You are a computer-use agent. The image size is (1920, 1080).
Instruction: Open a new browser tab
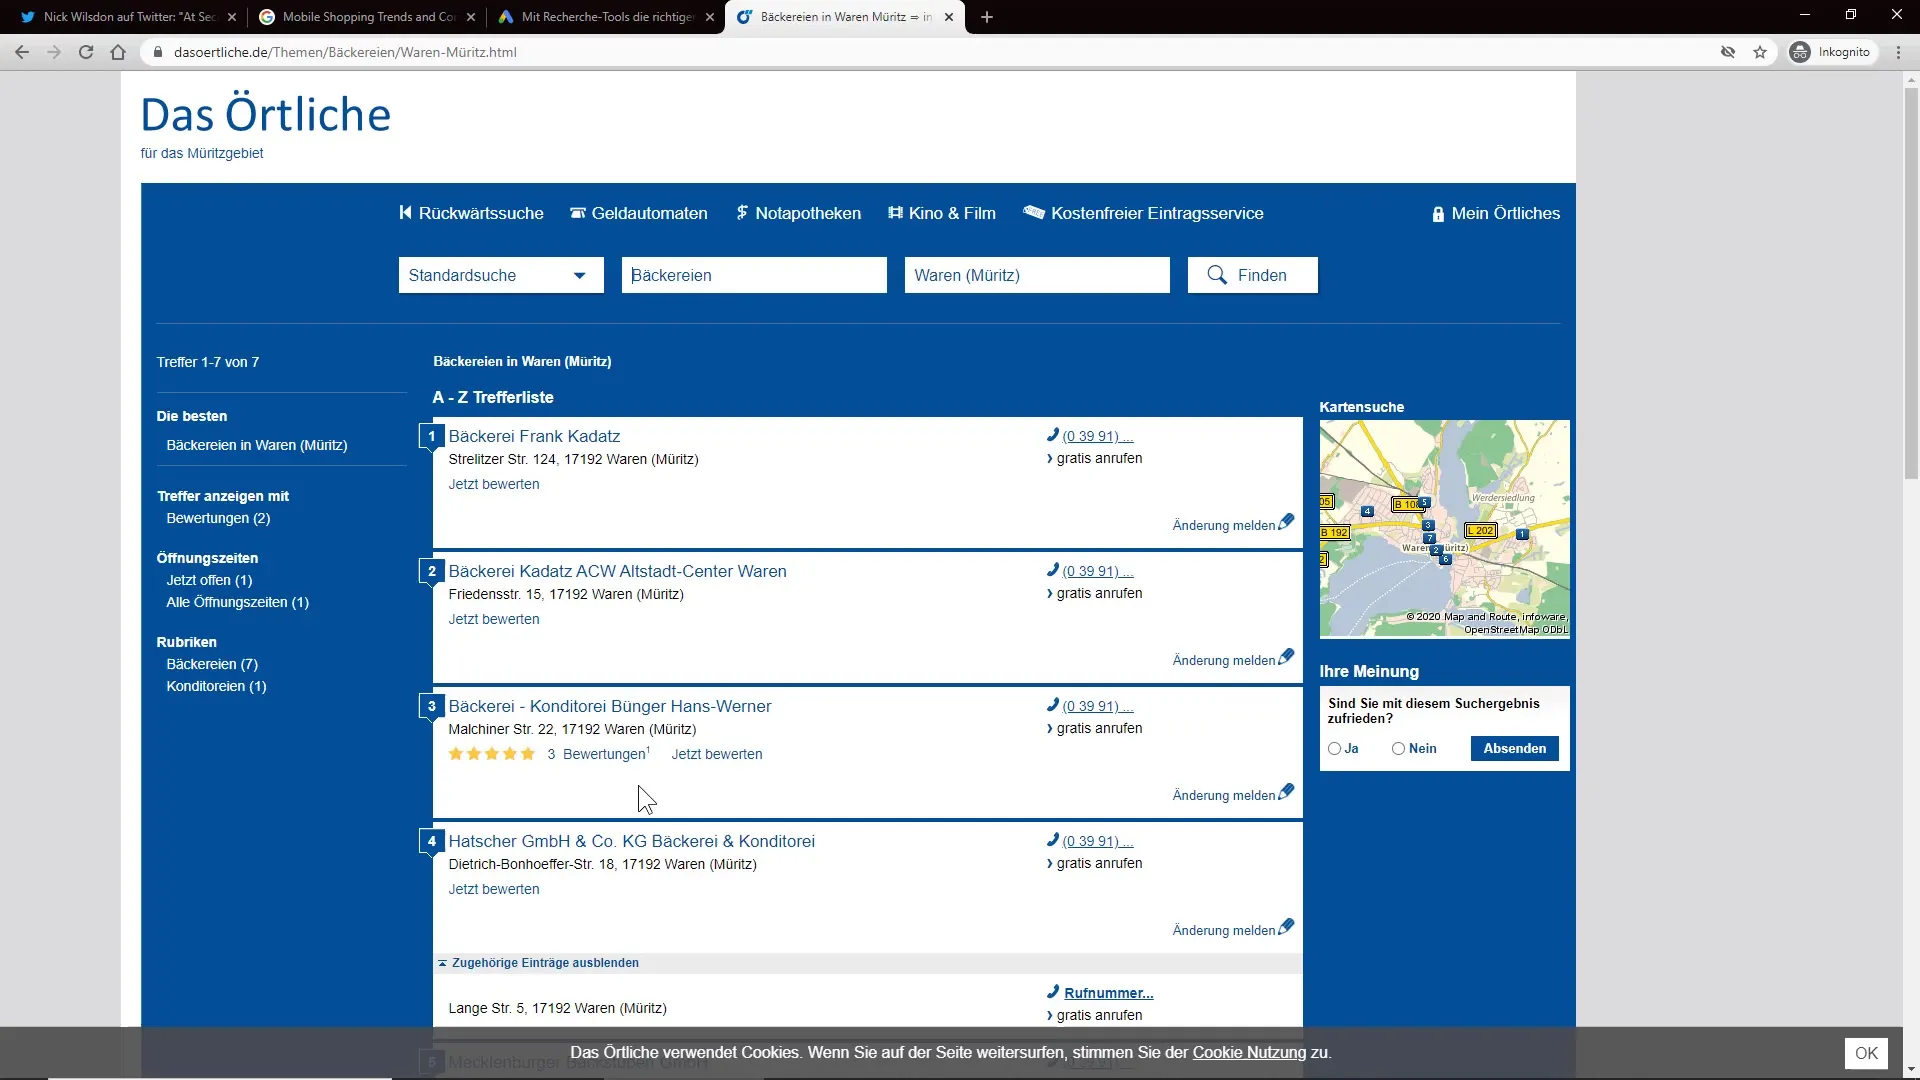tap(987, 17)
